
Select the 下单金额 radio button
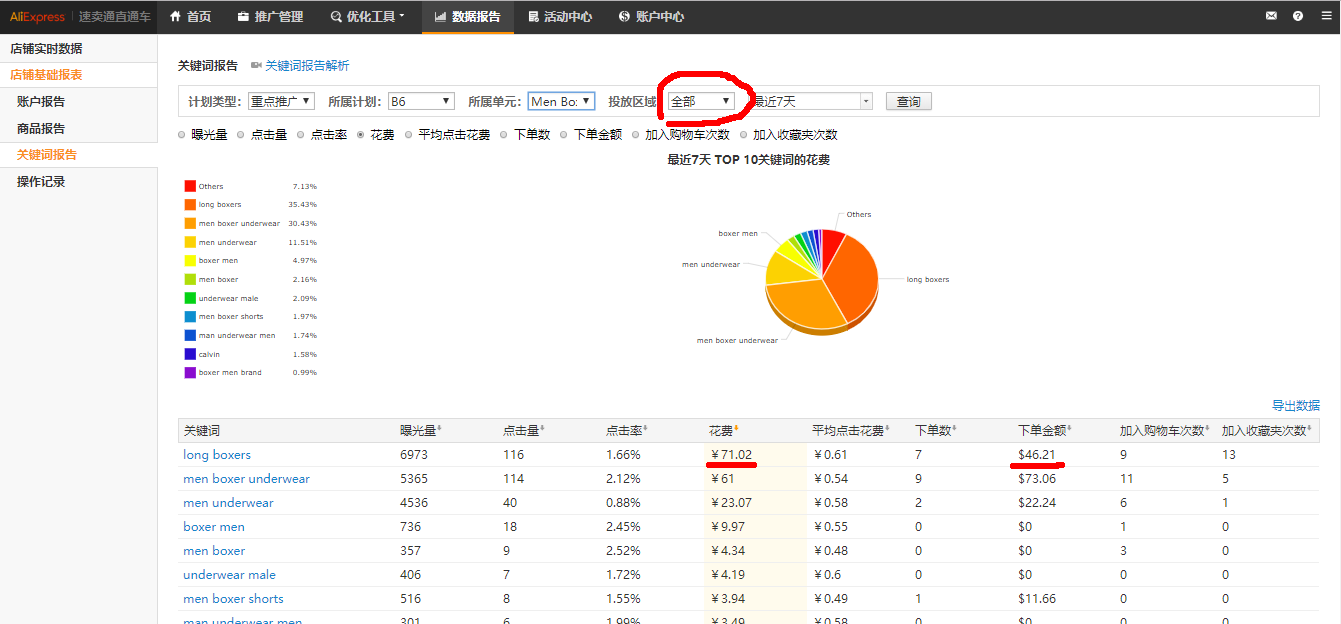click(565, 135)
